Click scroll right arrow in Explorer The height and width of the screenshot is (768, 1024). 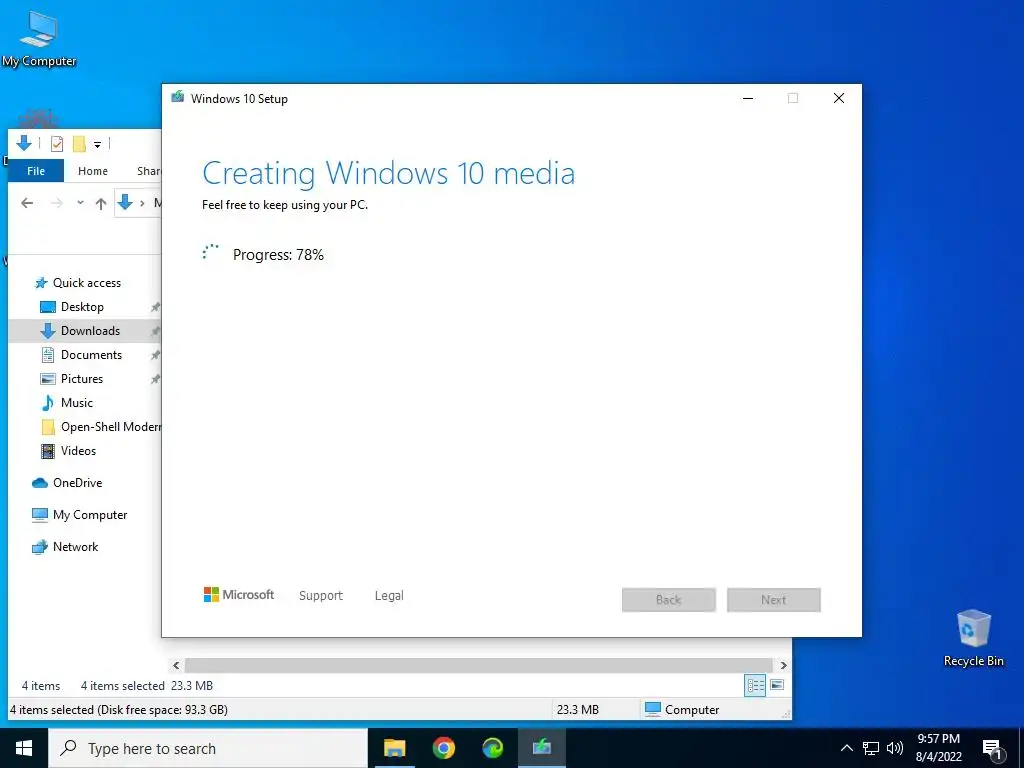(784, 665)
